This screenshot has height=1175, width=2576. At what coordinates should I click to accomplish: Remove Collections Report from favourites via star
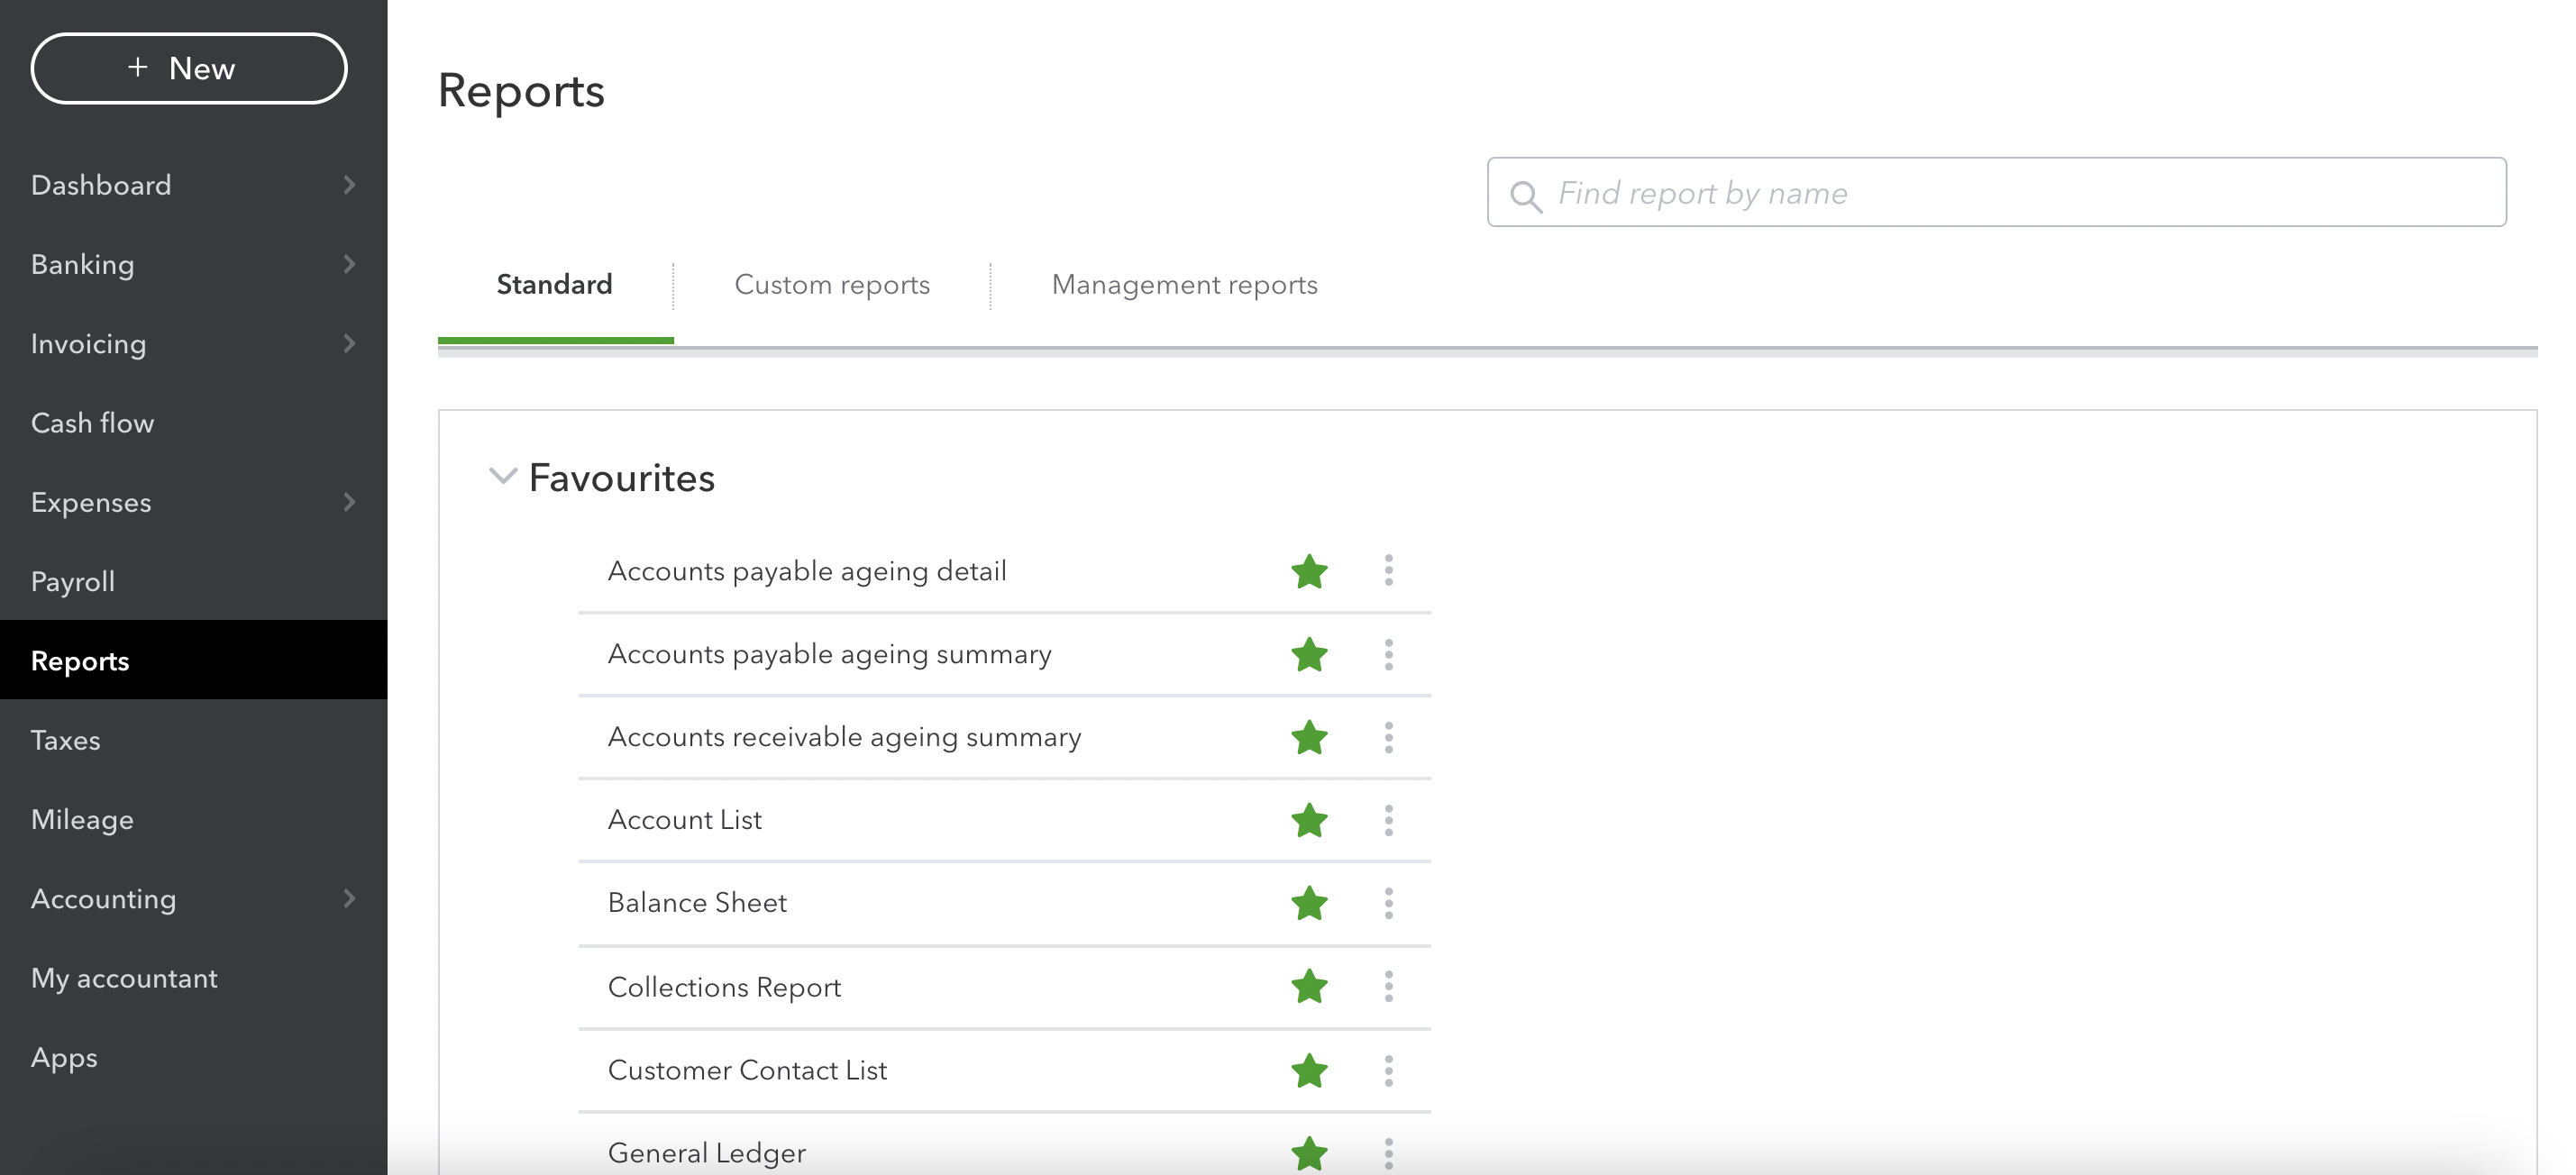coord(1308,987)
